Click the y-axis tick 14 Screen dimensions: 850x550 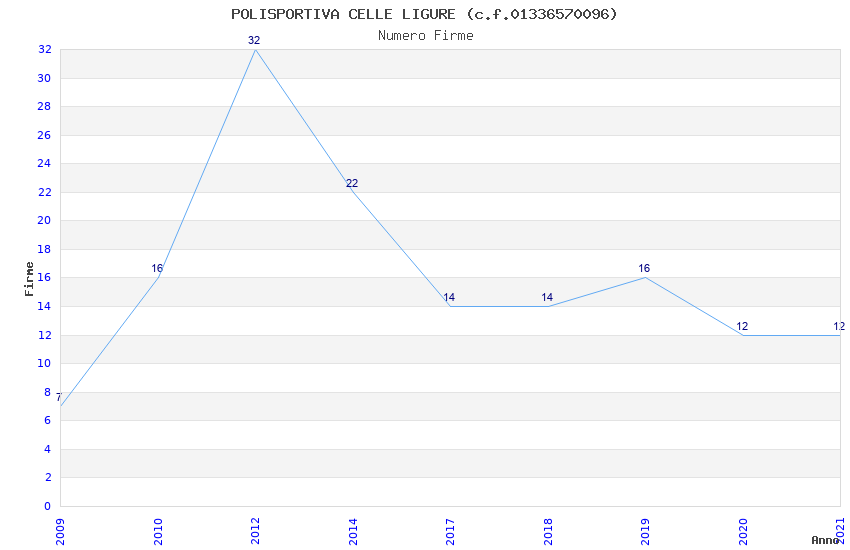tap(44, 306)
